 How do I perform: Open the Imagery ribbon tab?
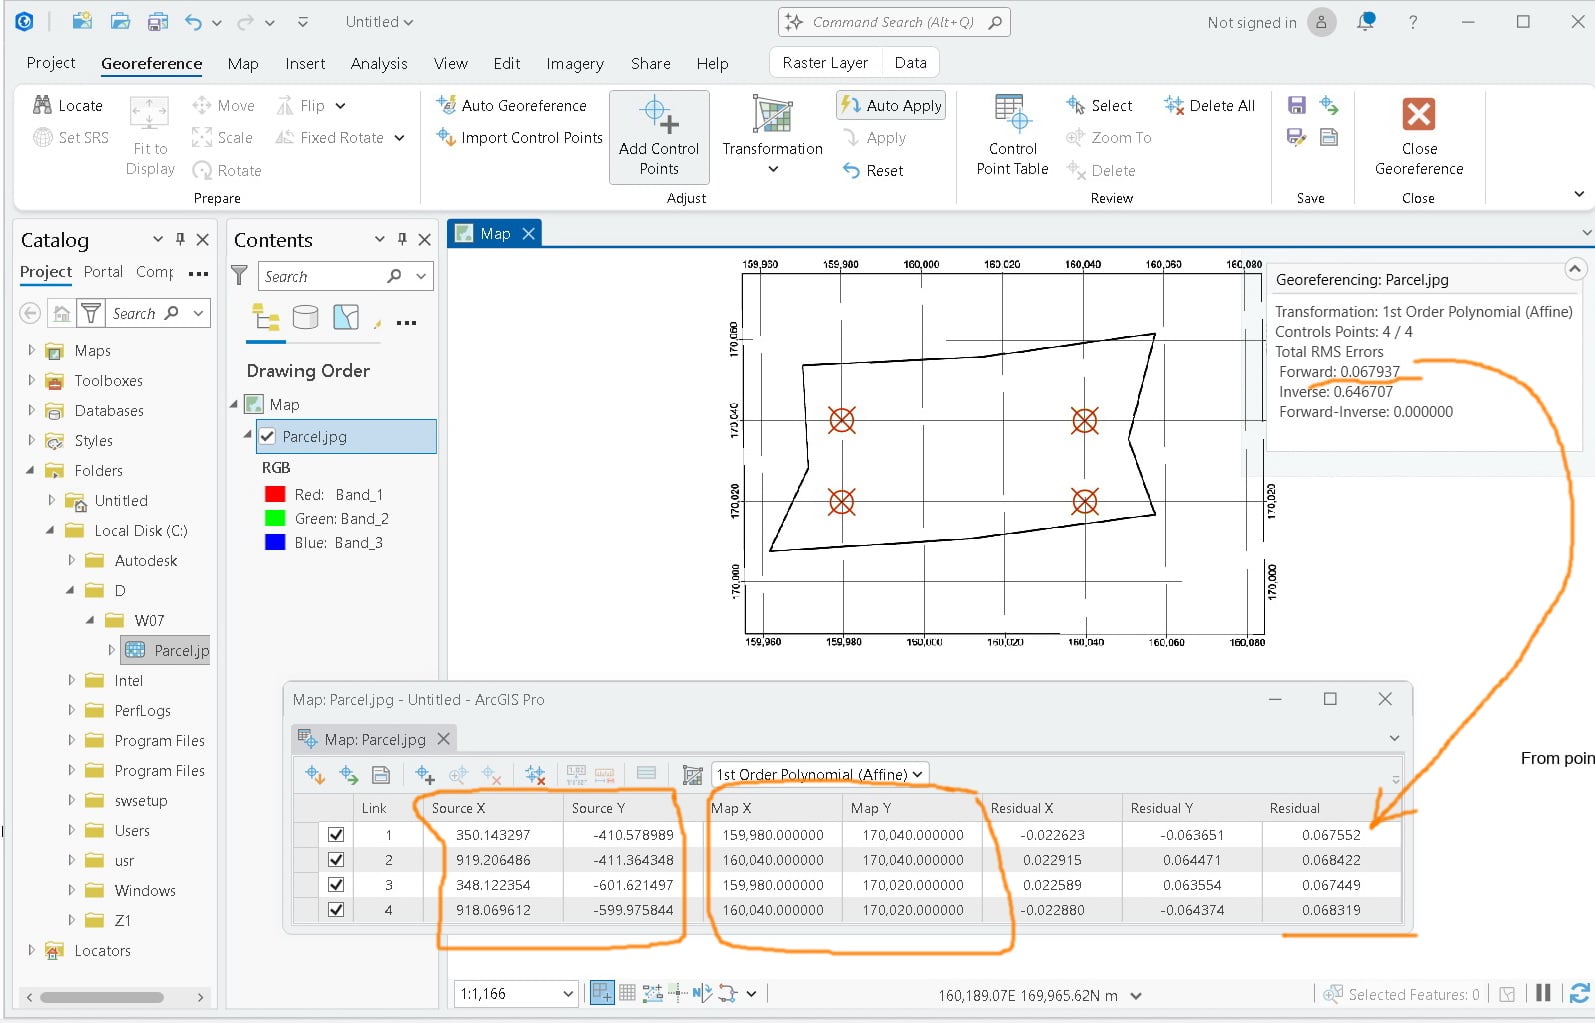pos(575,63)
